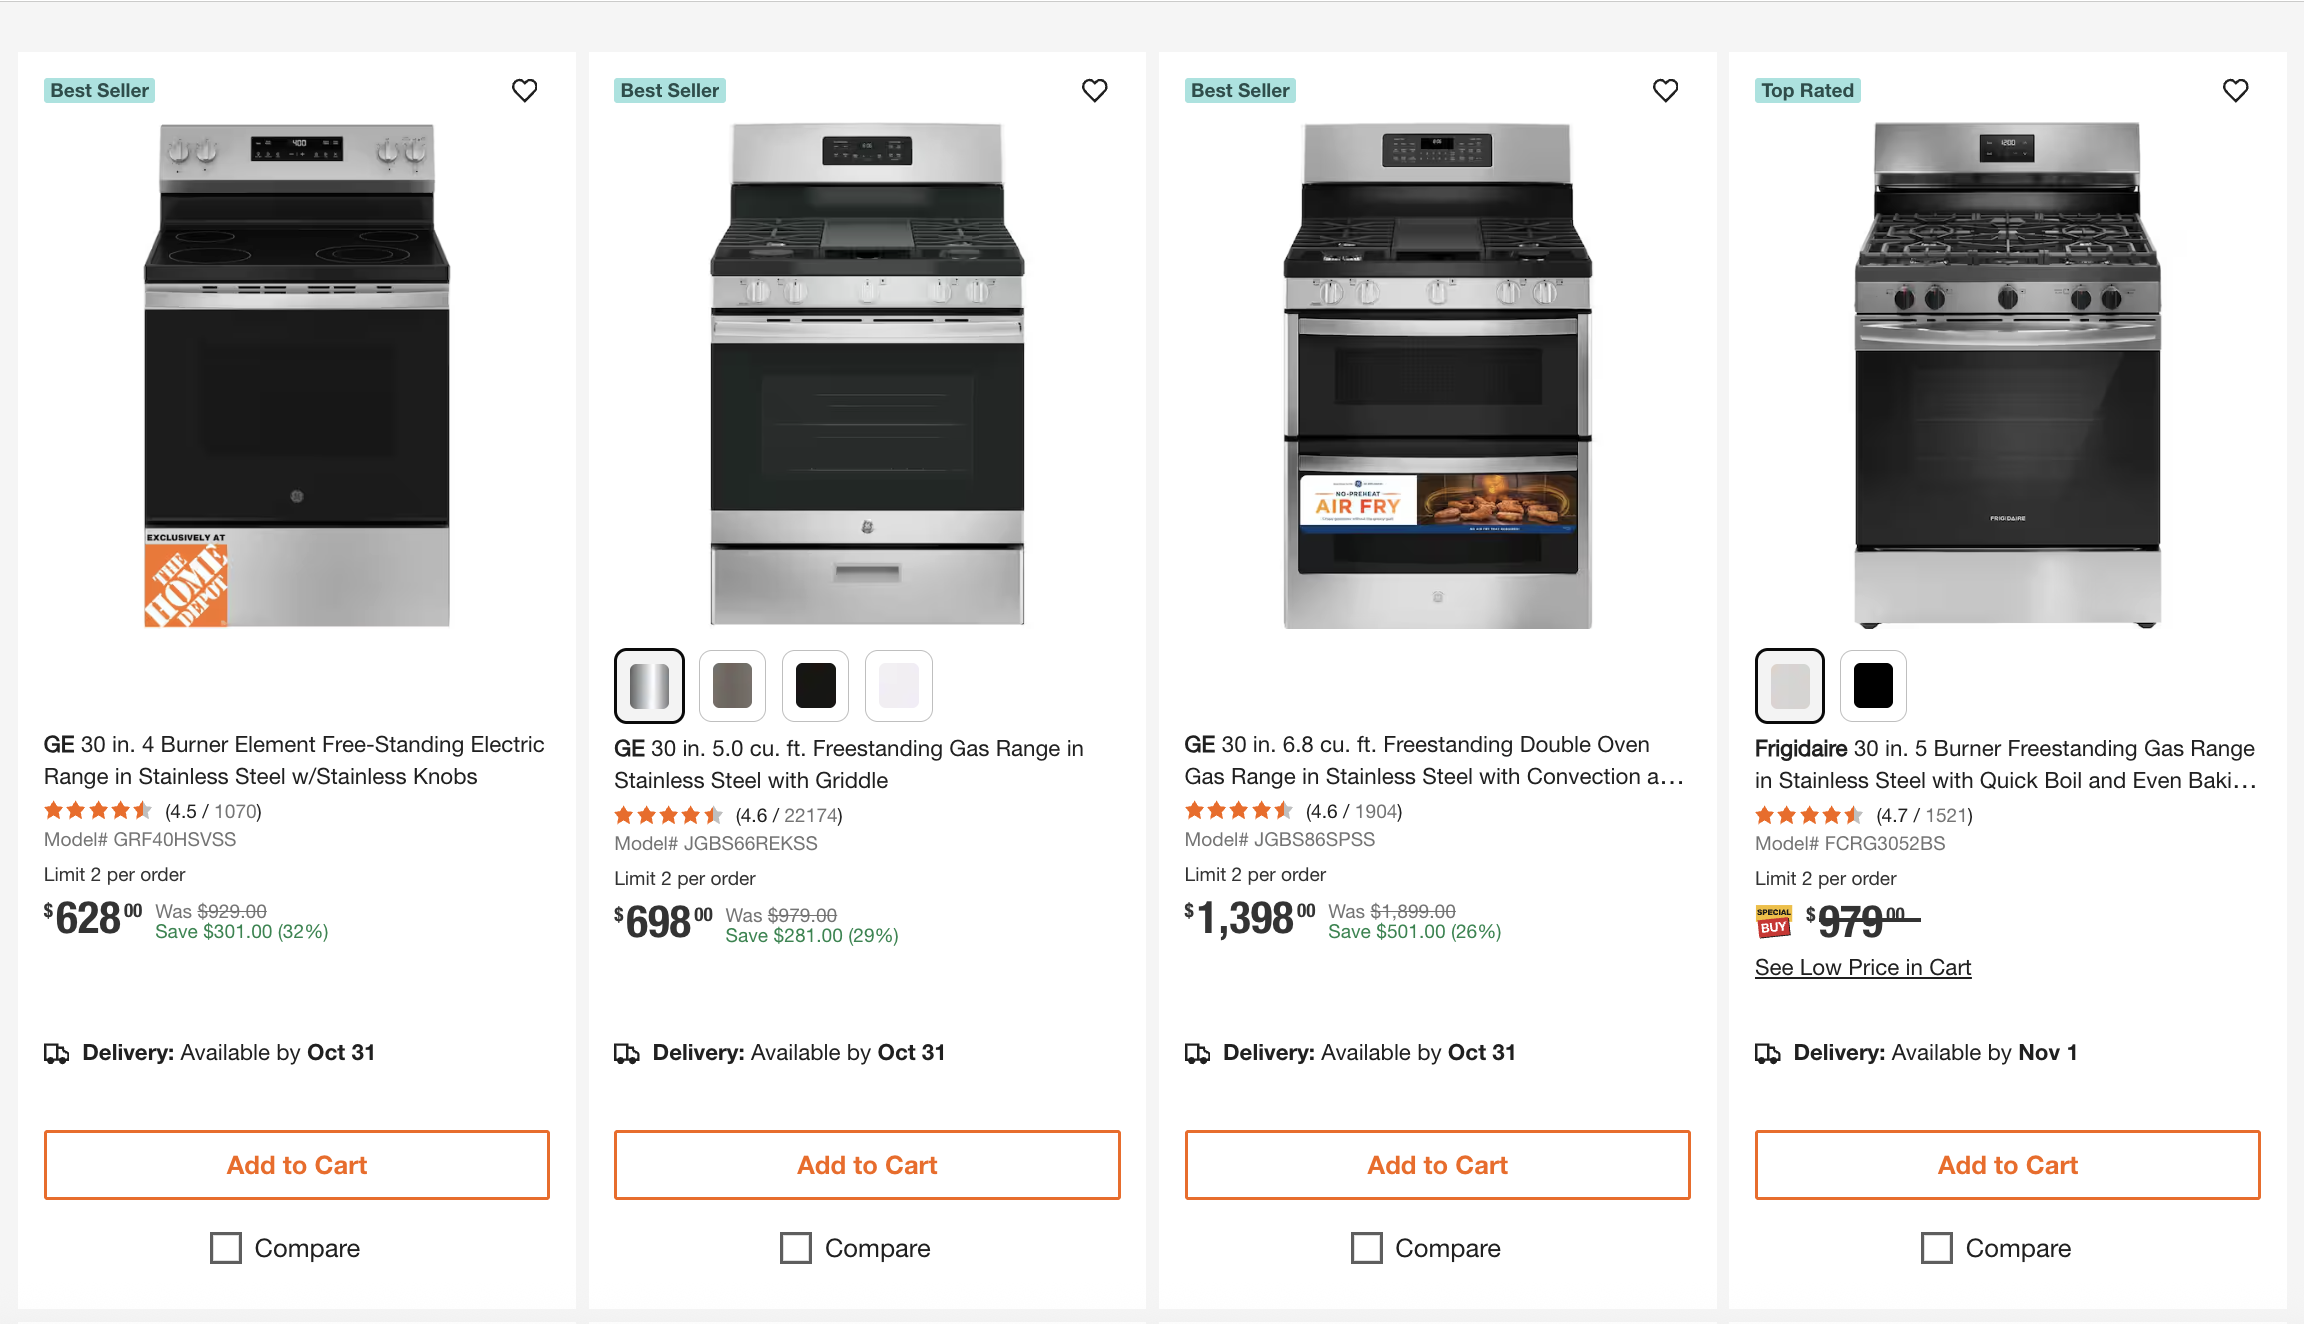Select black color swatch for GE Griddle range
This screenshot has height=1324, width=2304.
point(815,686)
